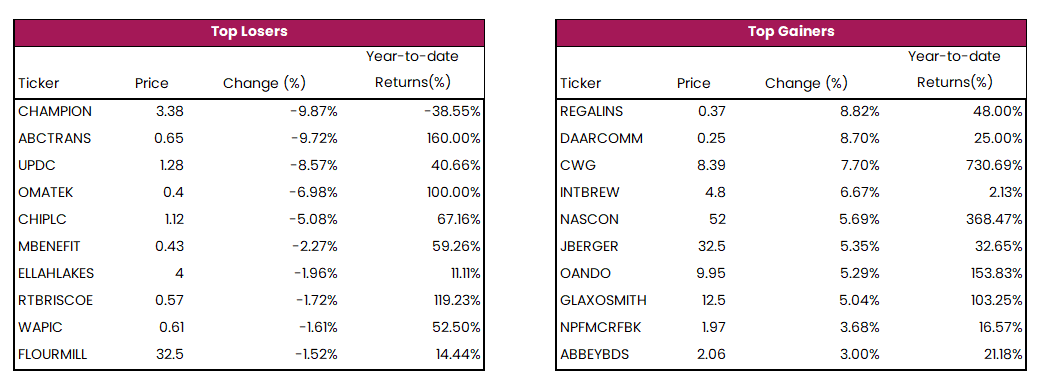1046x387 pixels.
Task: Click the Top Gainers table header
Action: click(x=791, y=32)
